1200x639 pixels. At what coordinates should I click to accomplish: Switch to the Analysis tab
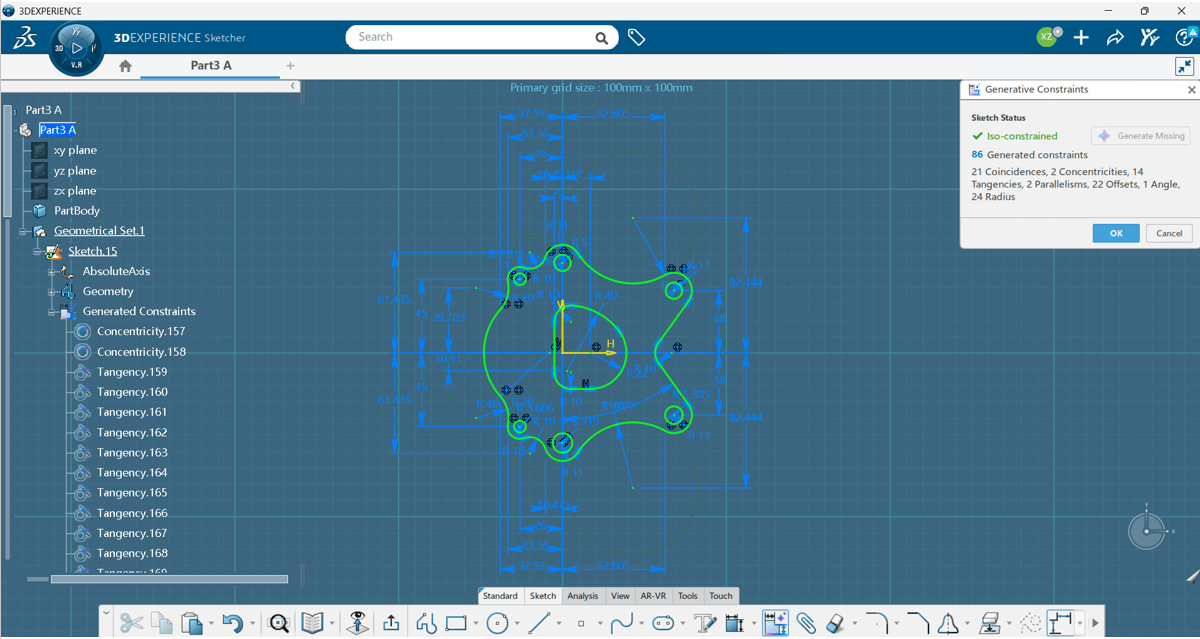pos(583,595)
